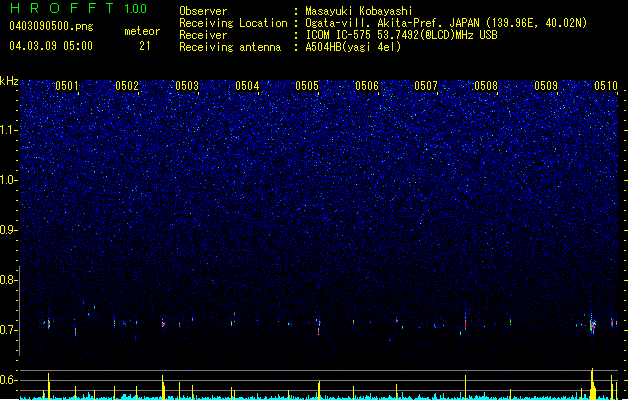Click the tallest yellow intensity peak near 0510
Image resolution: width=629 pixels, height=400 pixels.
[x=592, y=384]
